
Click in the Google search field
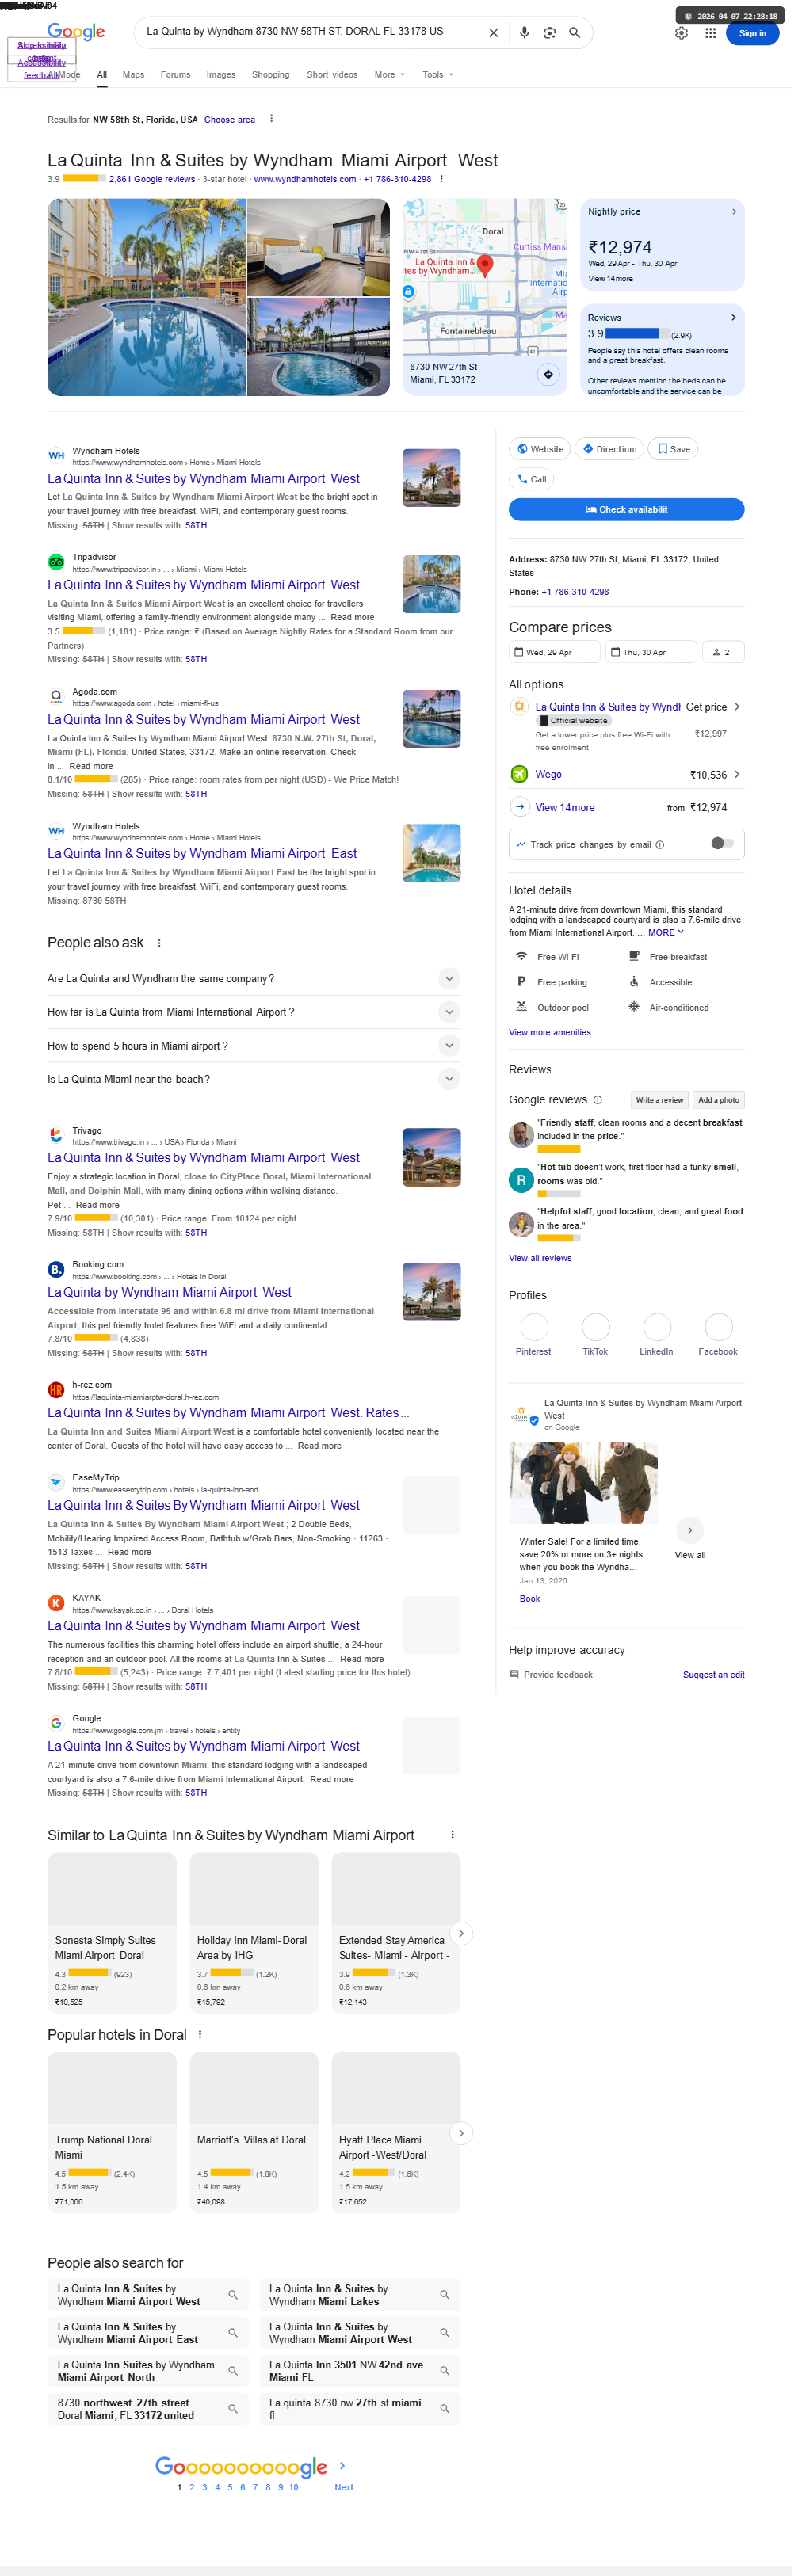pyautogui.click(x=310, y=32)
